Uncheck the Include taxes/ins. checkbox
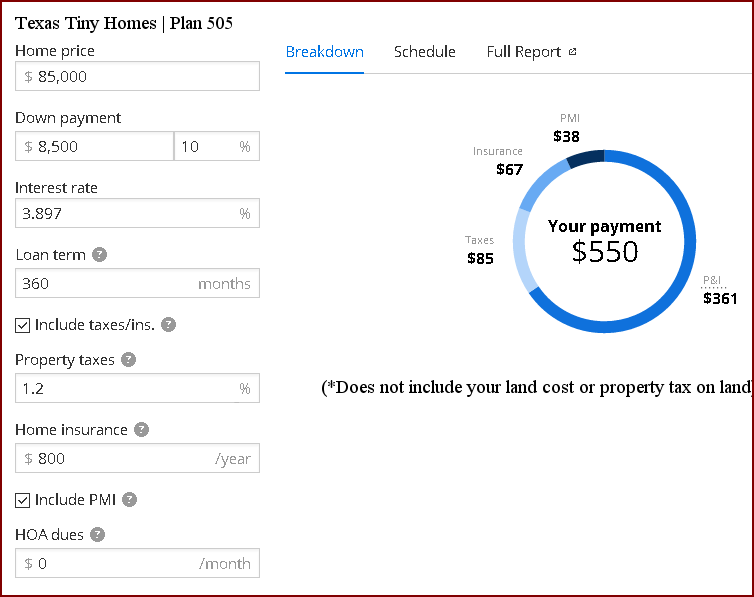The width and height of the screenshot is (754, 597). (23, 325)
